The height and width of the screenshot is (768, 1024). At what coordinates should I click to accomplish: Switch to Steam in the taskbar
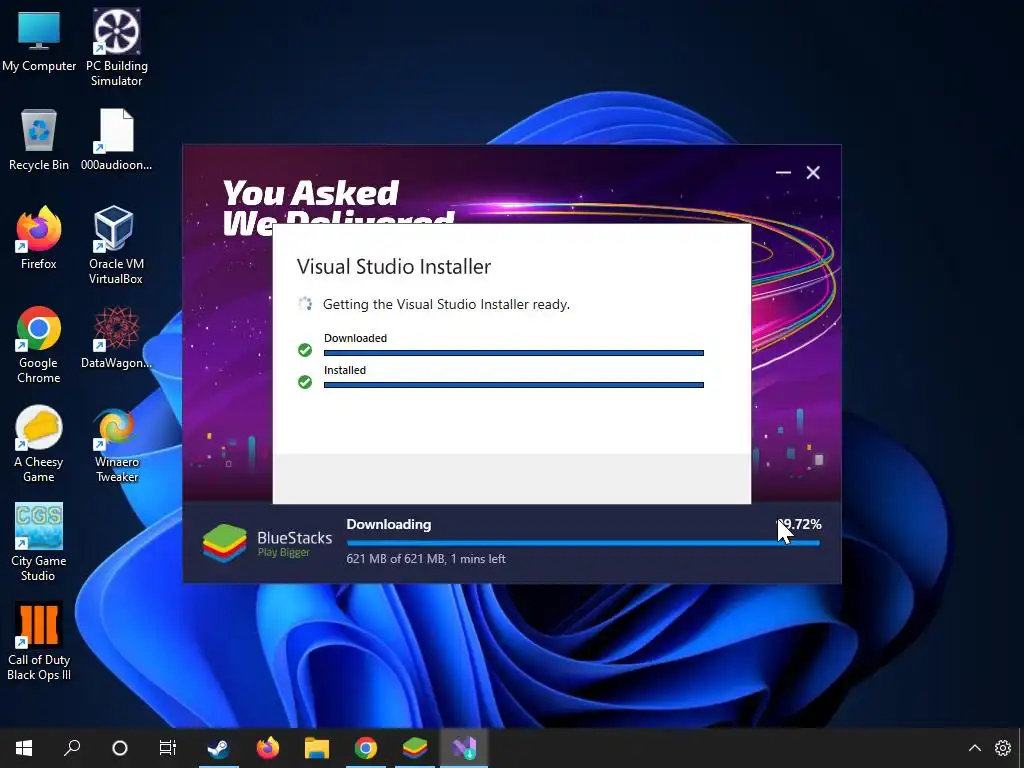[218, 747]
